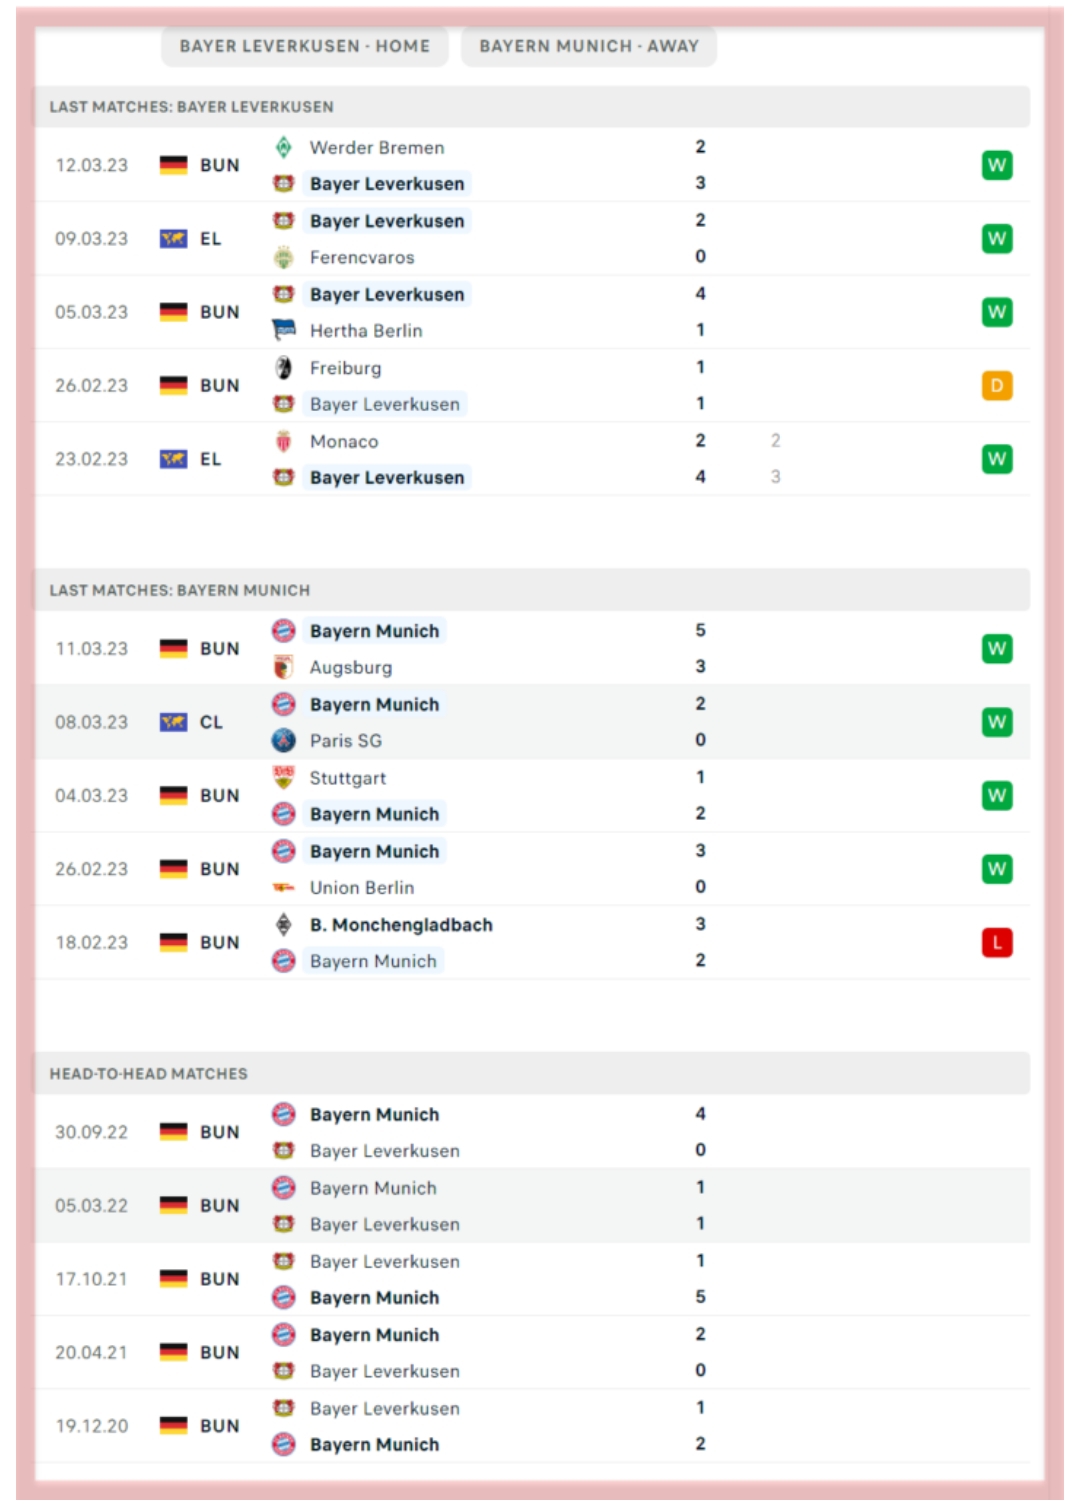This screenshot has height=1512, width=1080.
Task: Click the Freiburg club crest icon
Action: click(284, 368)
